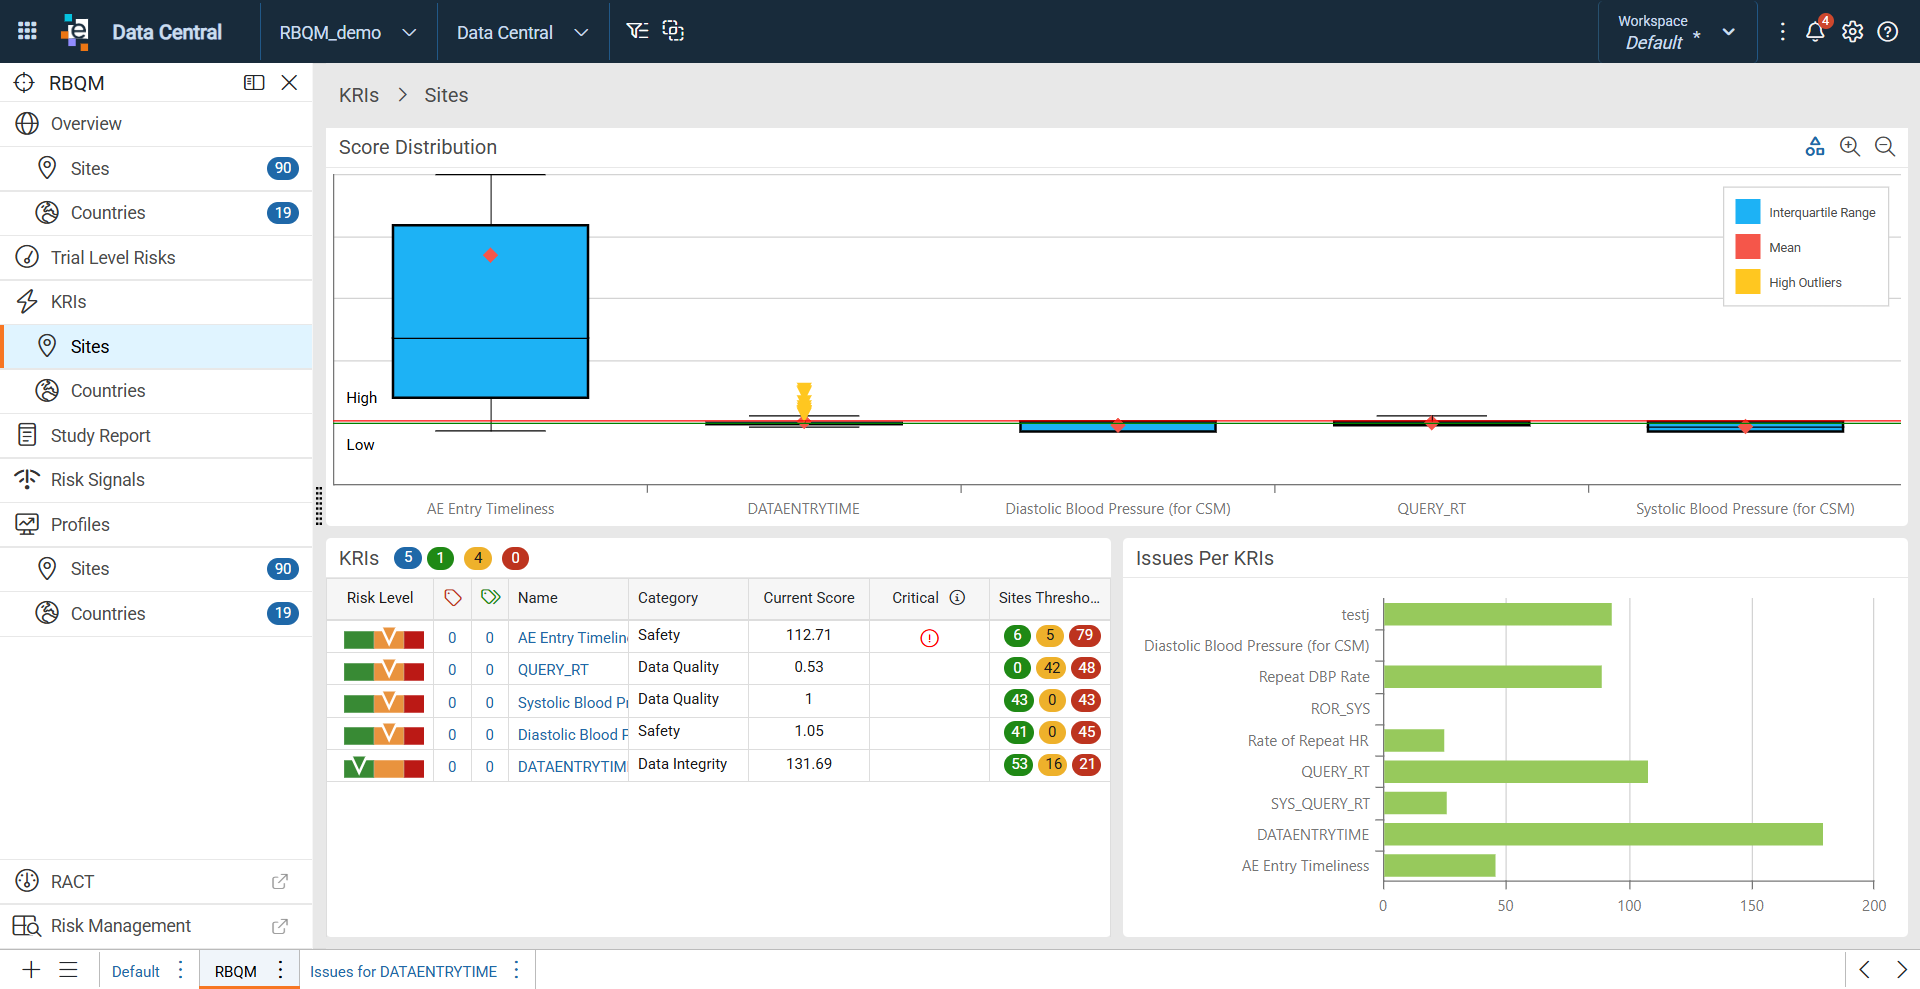Viewport: 1920px width, 989px height.
Task: Open settings gear
Action: 1852,32
